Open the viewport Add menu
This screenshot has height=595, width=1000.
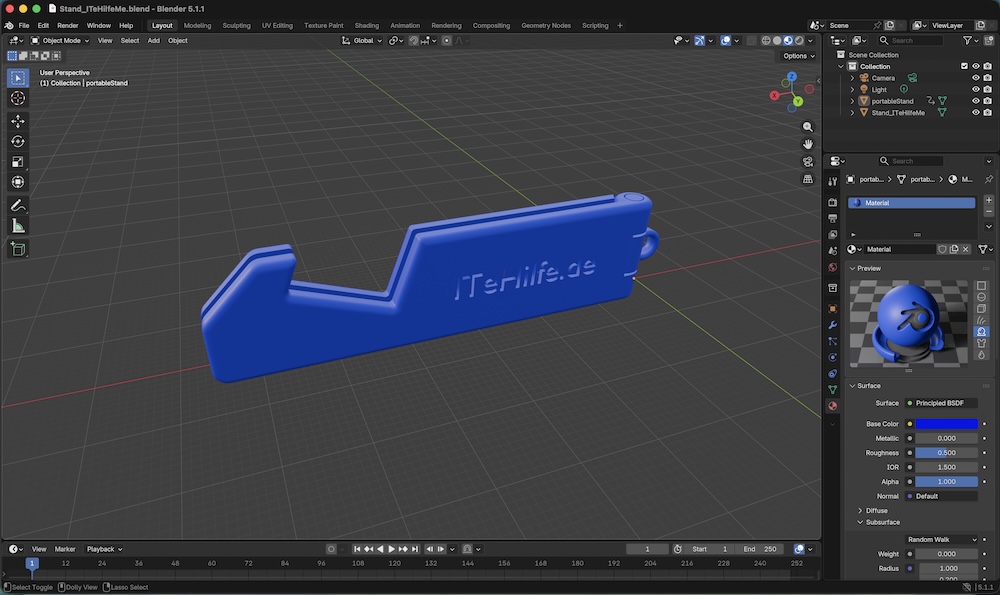(x=154, y=40)
